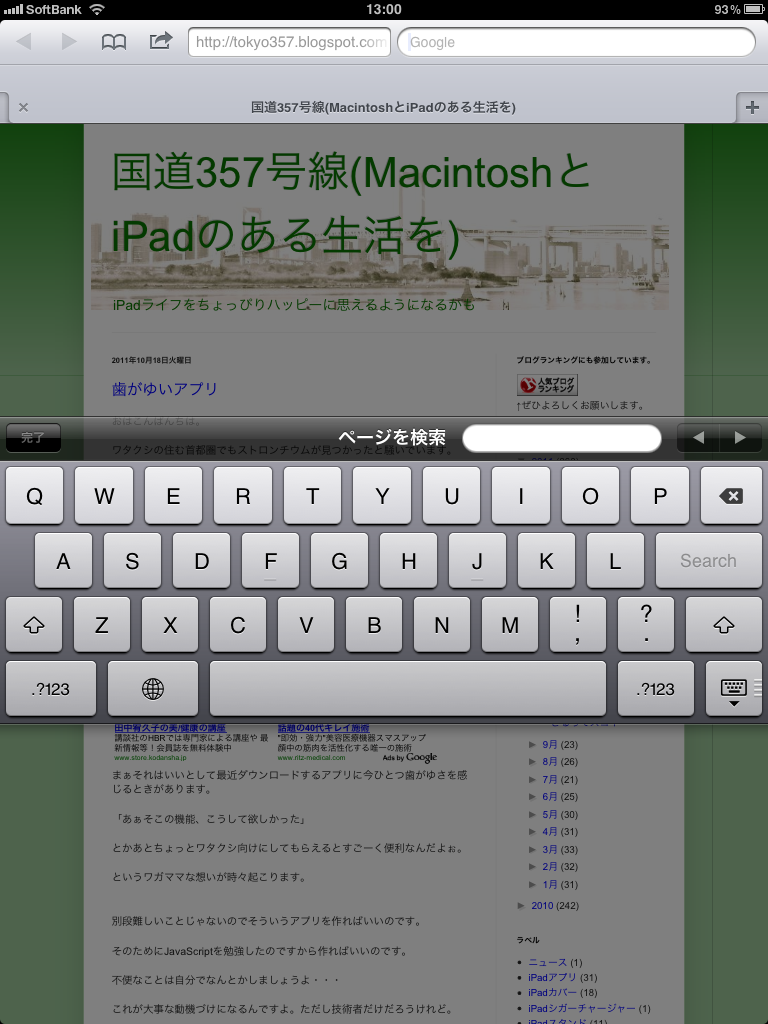Open the 話題の40代キレイ施術 ad link
Viewport: 768px width, 1024px height.
click(323, 728)
